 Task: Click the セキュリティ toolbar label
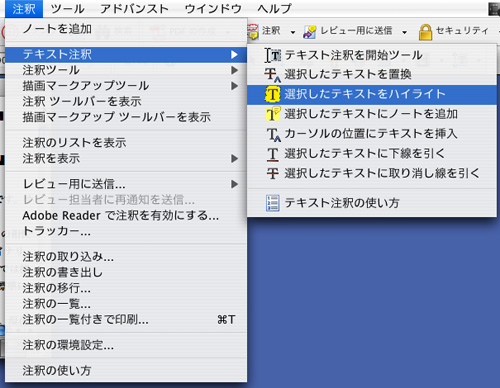[462, 31]
